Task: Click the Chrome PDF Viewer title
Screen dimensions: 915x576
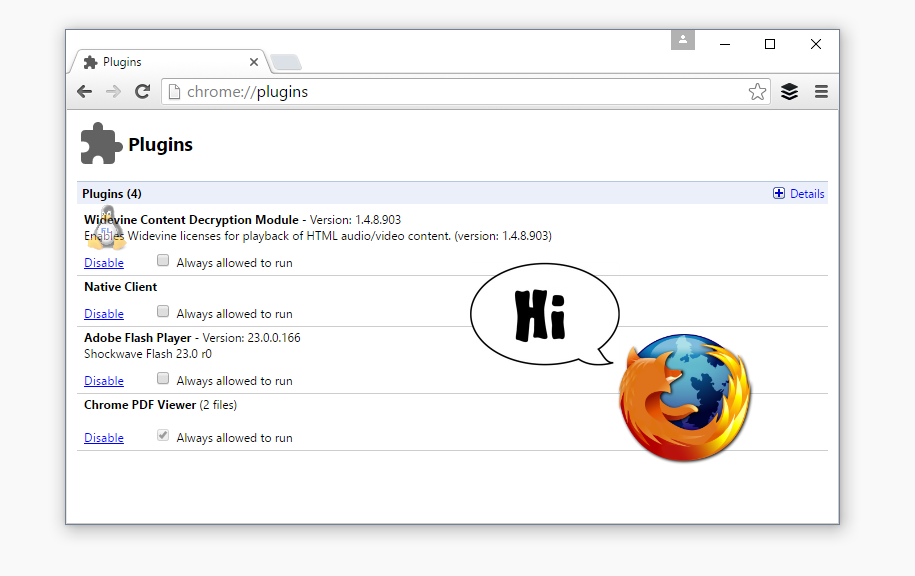Action: pos(140,405)
